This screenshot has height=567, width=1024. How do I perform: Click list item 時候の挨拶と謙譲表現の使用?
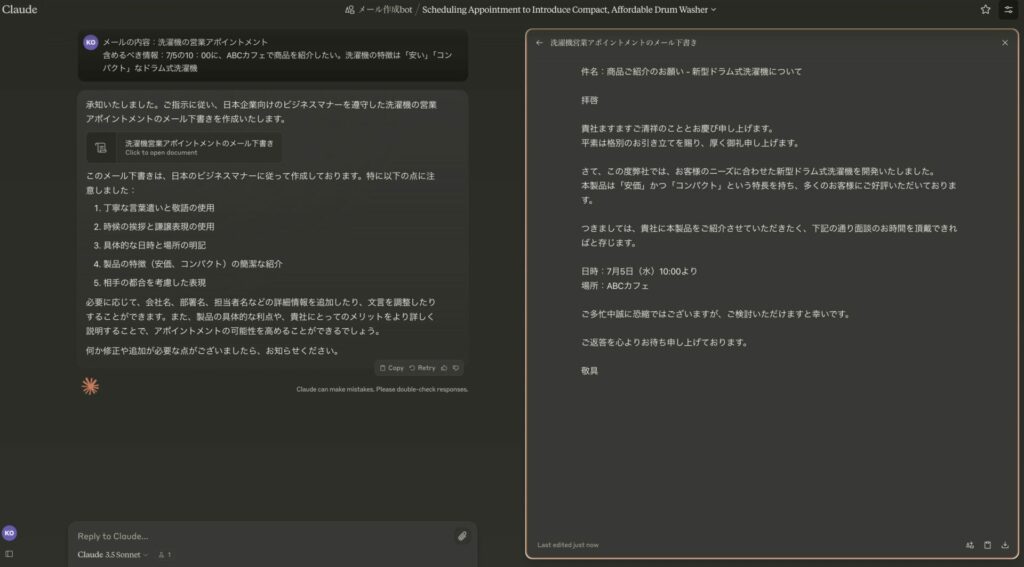[159, 226]
